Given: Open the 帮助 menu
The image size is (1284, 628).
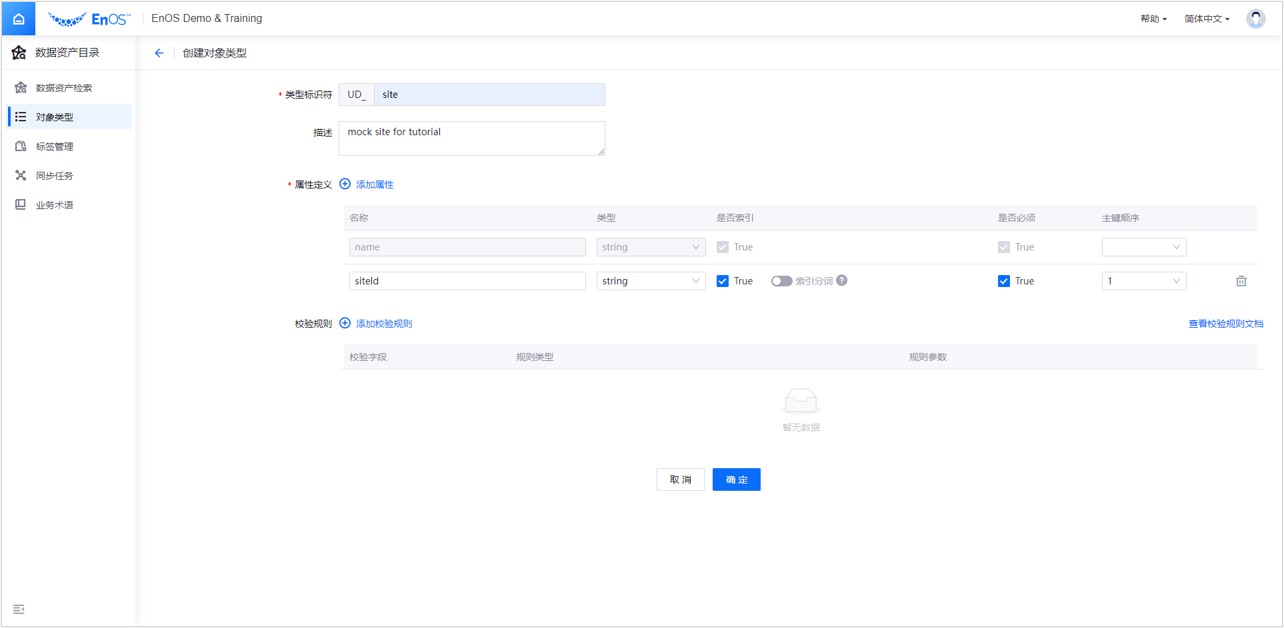Looking at the screenshot, I should tap(1152, 17).
